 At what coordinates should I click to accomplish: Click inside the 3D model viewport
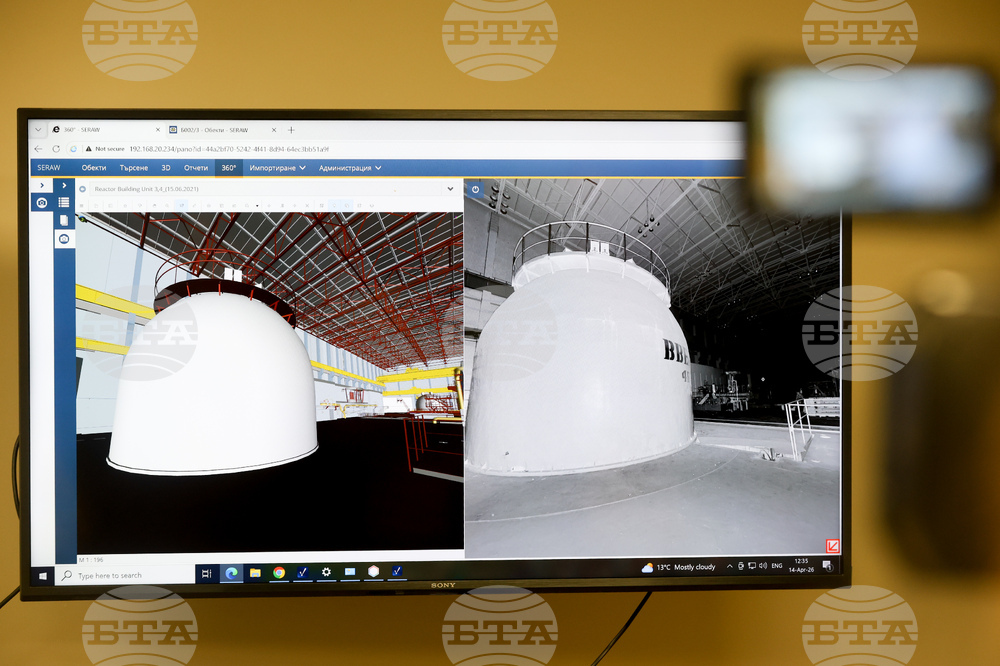(x=270, y=381)
